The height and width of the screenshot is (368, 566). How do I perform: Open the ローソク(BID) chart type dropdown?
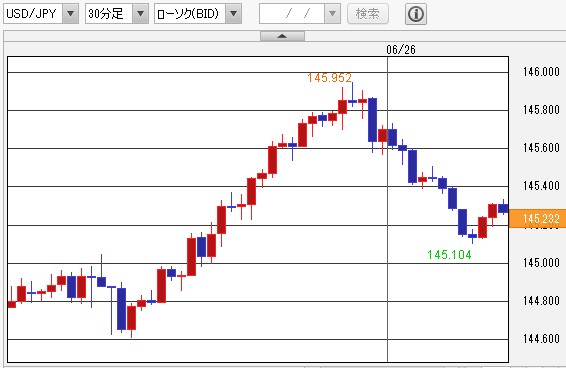click(x=234, y=14)
